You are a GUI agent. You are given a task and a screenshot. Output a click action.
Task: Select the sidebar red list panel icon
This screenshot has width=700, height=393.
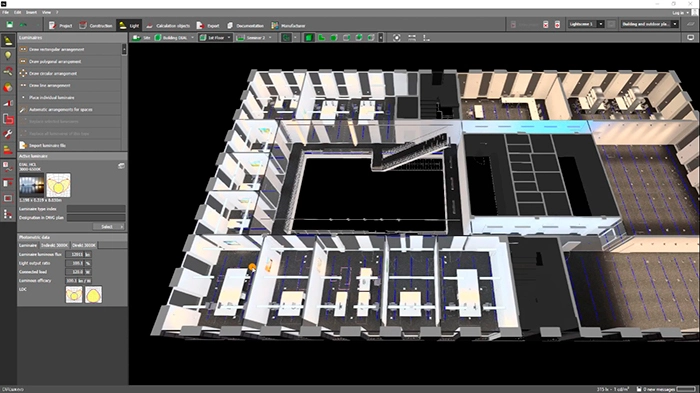coord(8,183)
